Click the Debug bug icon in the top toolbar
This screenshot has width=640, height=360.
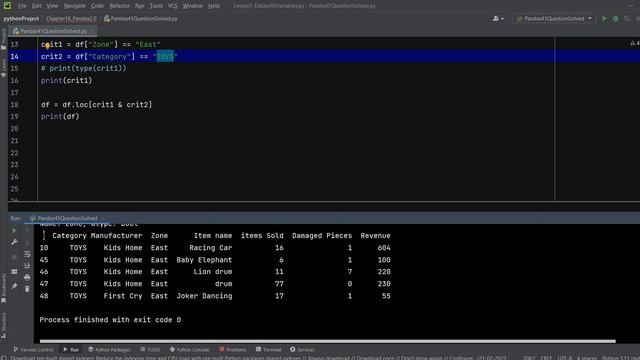616,19
